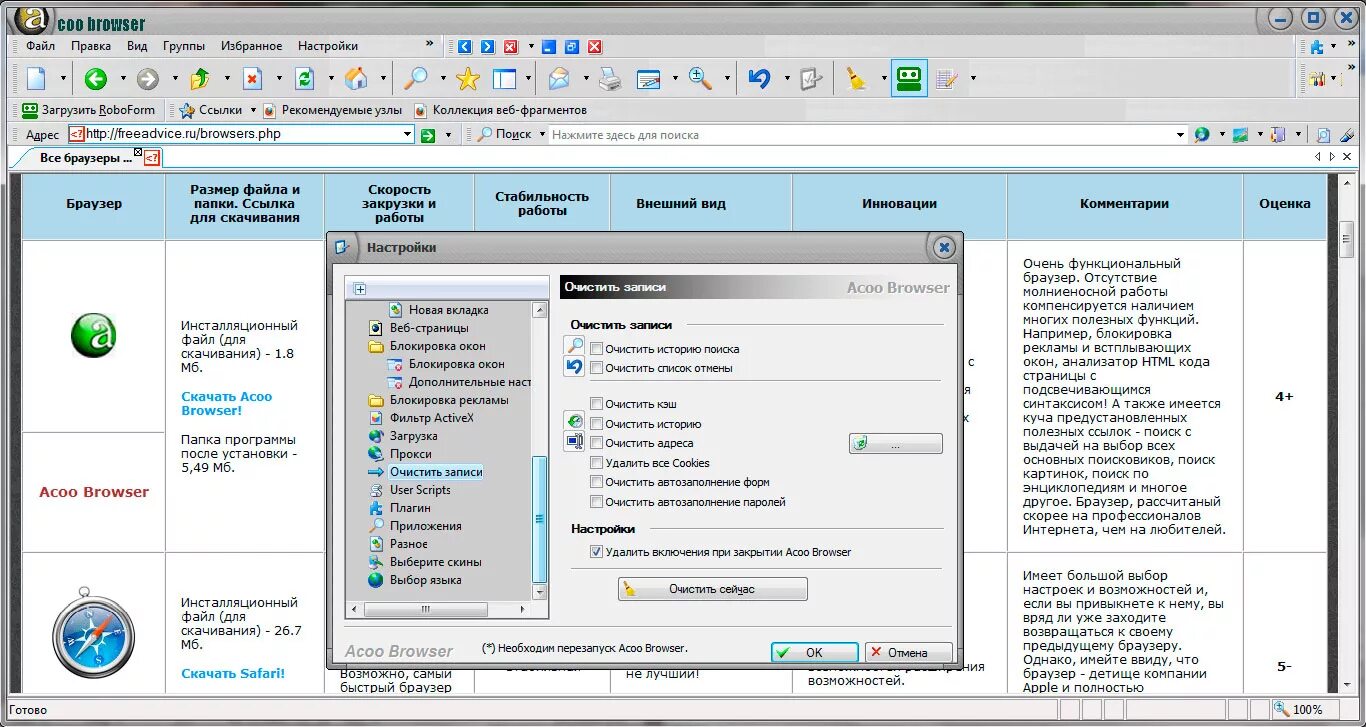Check Очистить автозаполнение форм
The height and width of the screenshot is (727, 1366).
(597, 482)
